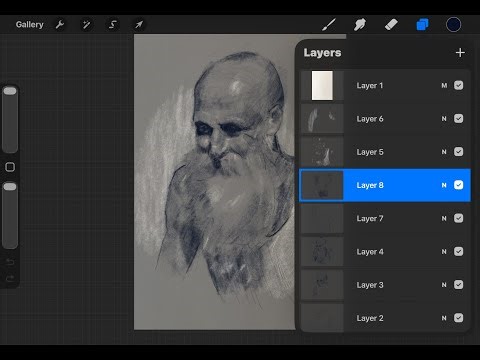Click the 'Layer 7' name text
480x360 pixels.
click(370, 219)
